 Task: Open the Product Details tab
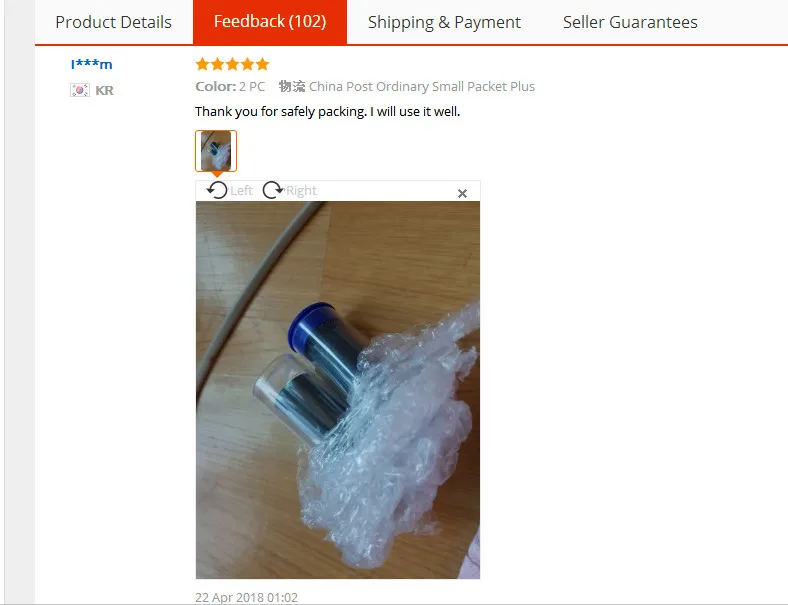point(114,22)
